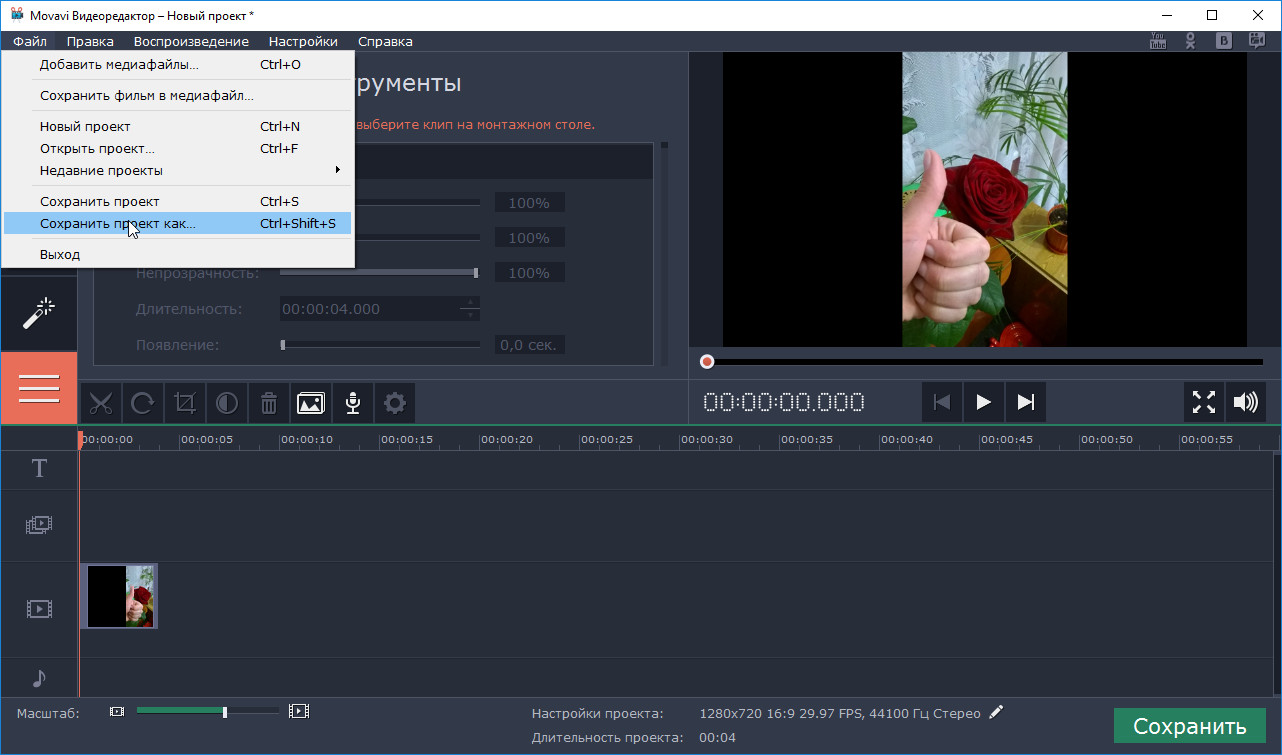
Task: Skip to next frame
Action: [x=1025, y=402]
